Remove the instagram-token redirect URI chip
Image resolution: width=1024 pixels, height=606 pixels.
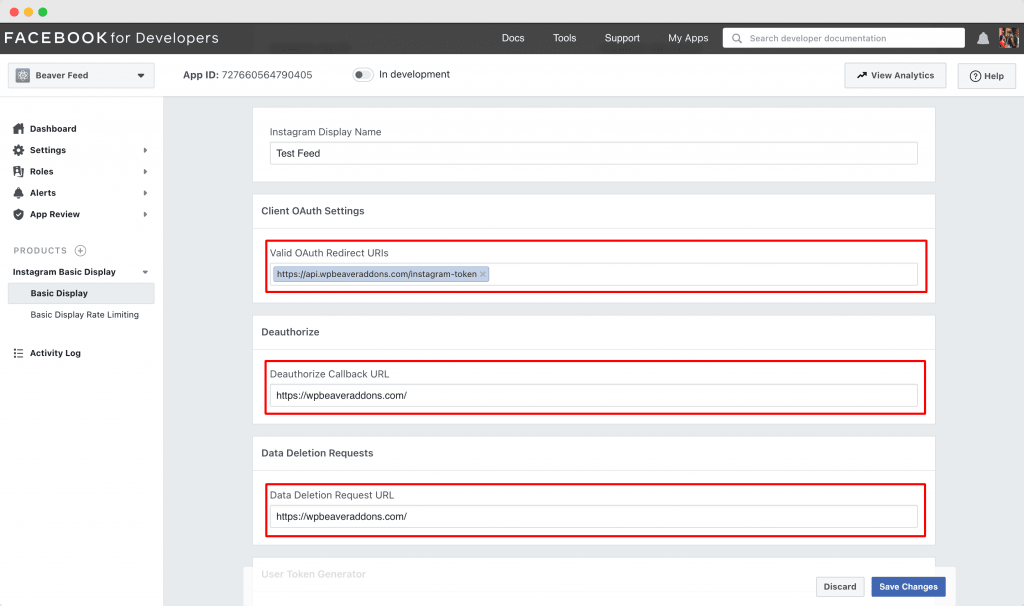(x=483, y=274)
